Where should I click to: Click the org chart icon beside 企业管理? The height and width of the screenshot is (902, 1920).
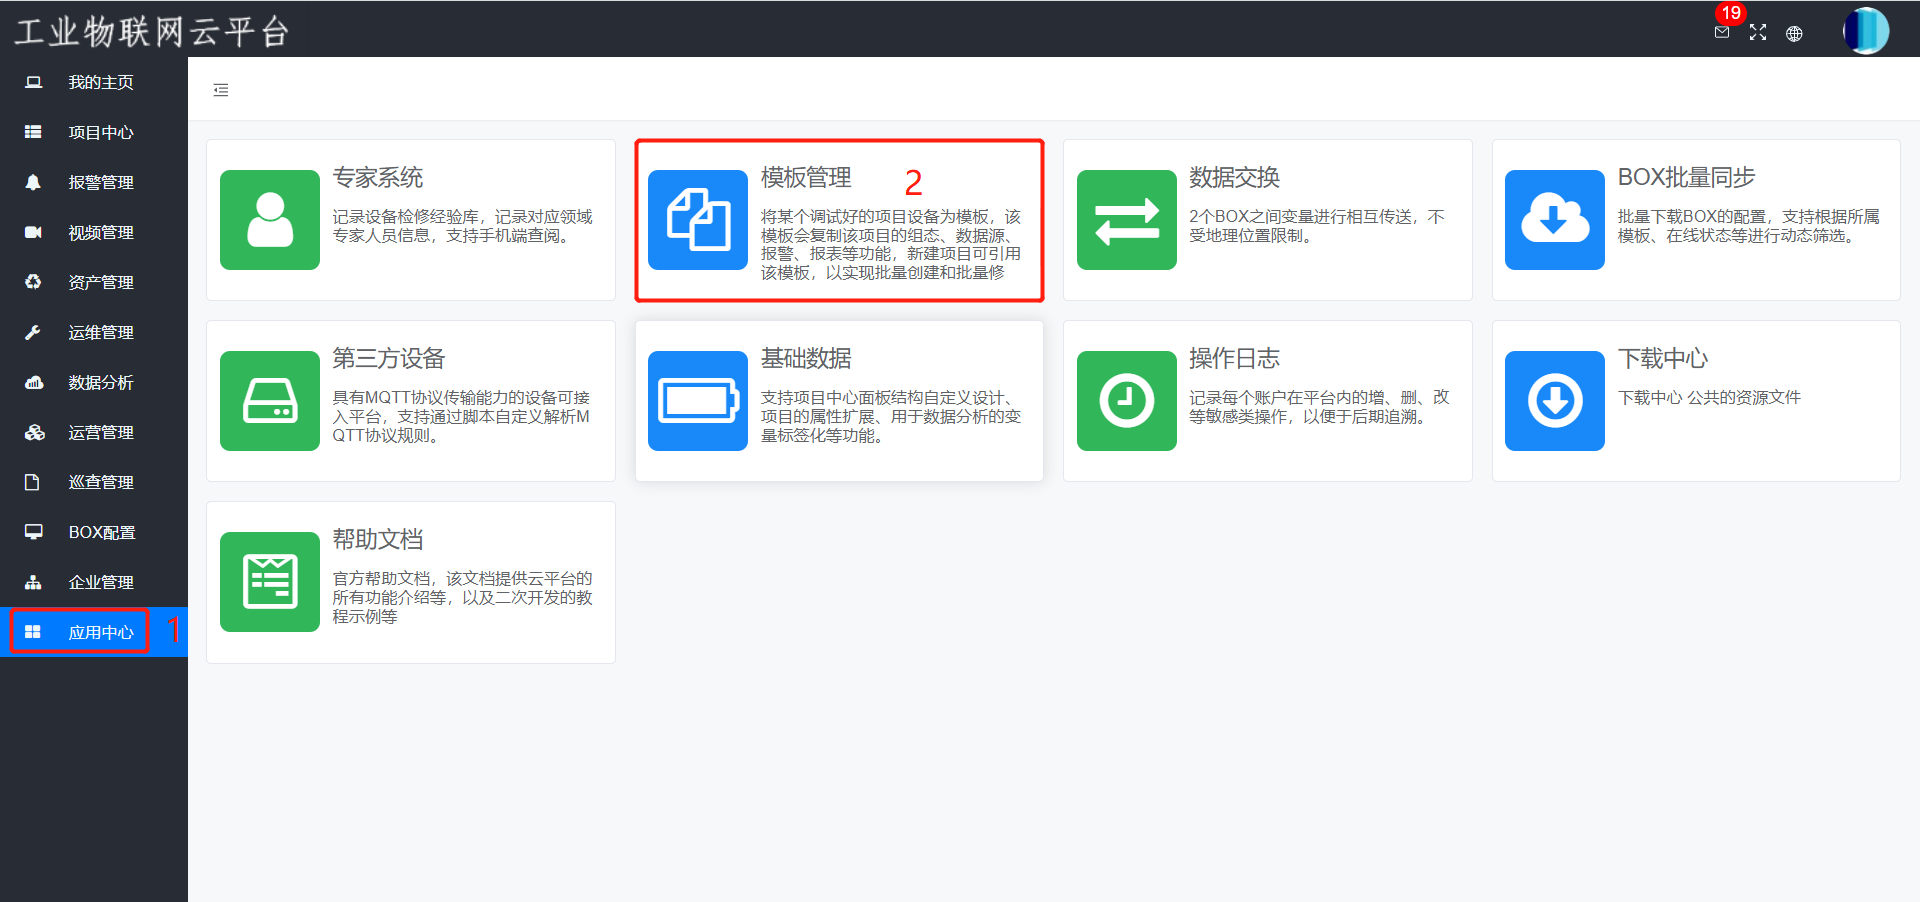point(33,582)
